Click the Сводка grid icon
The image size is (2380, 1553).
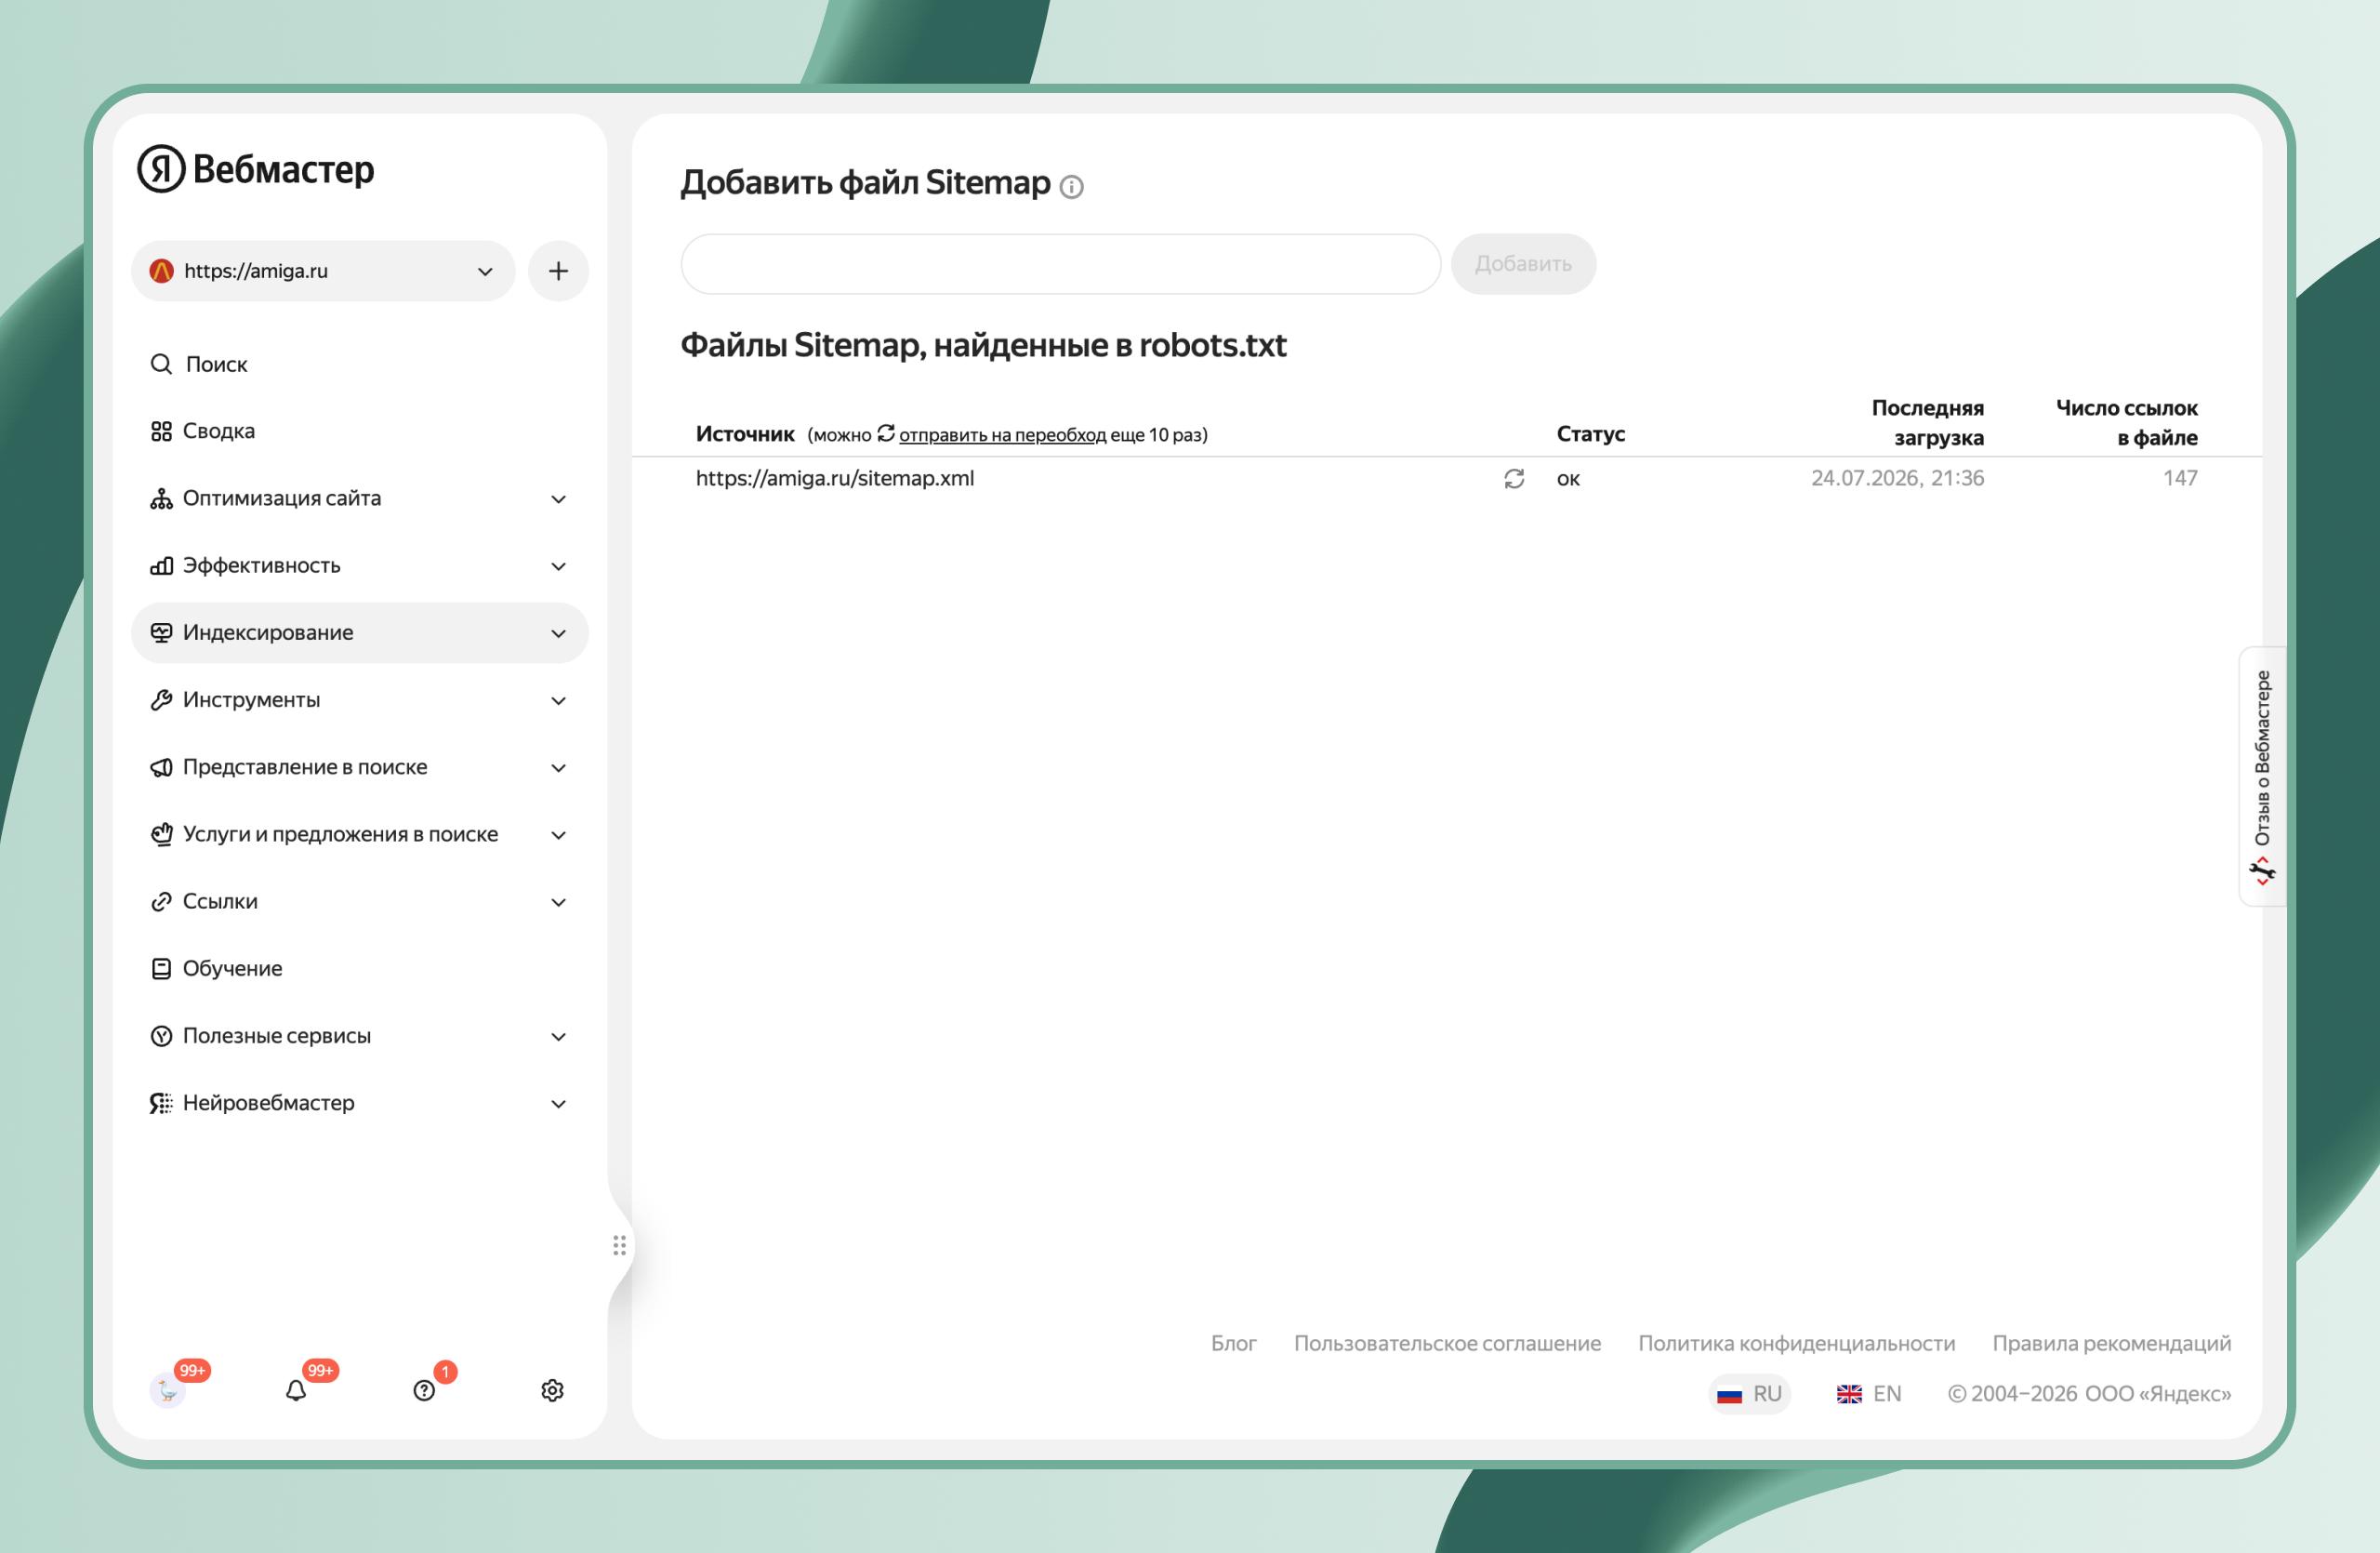[161, 431]
